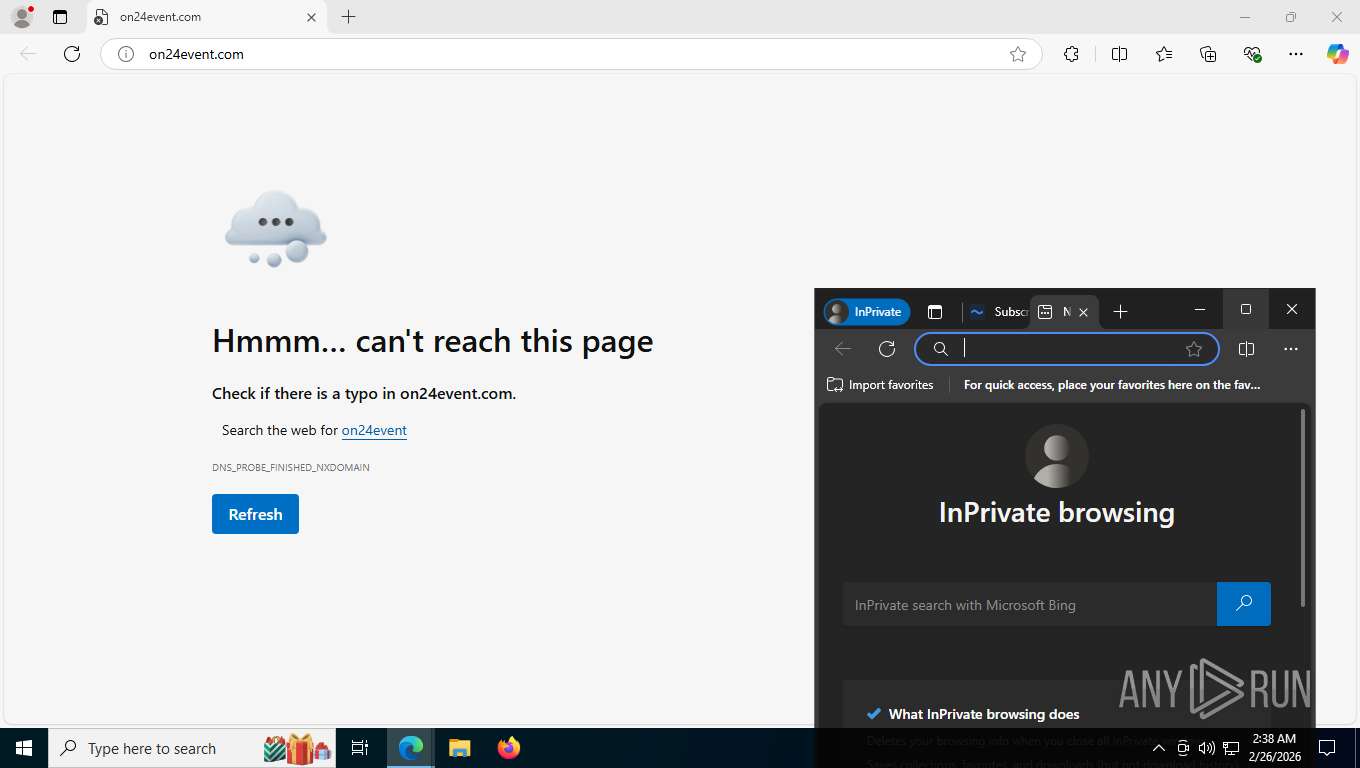Open a new tab in InPrivate window

tap(1120, 312)
